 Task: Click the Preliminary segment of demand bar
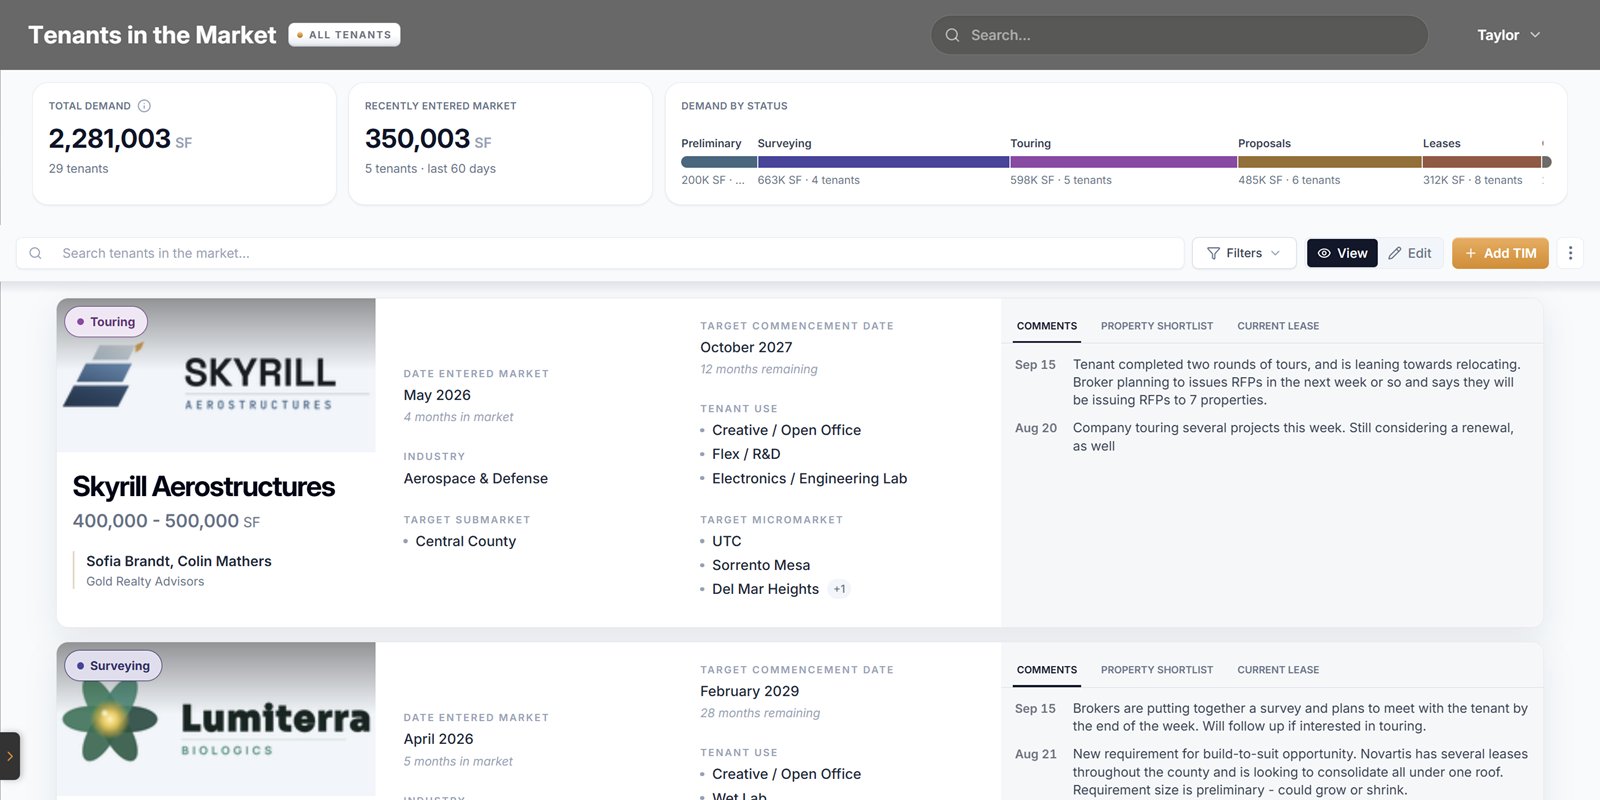pos(718,161)
